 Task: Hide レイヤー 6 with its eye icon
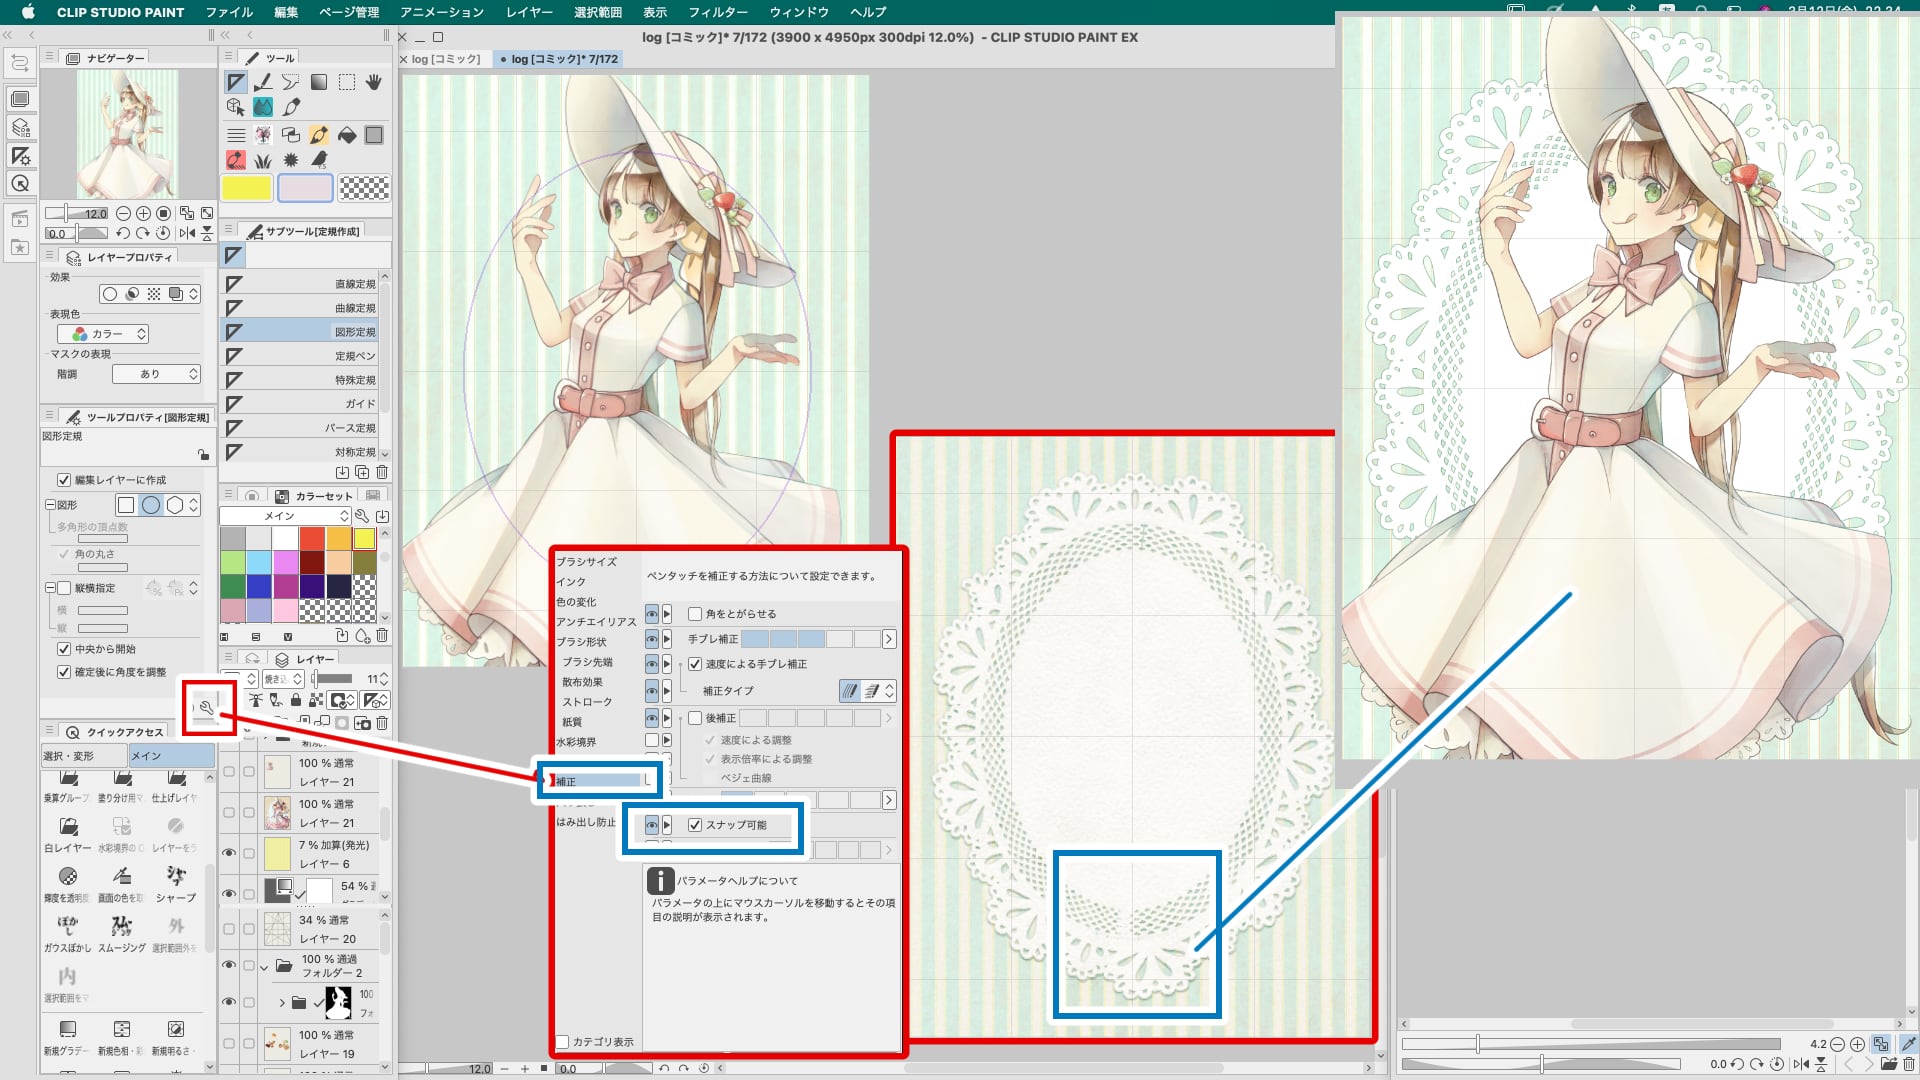pyautogui.click(x=229, y=853)
